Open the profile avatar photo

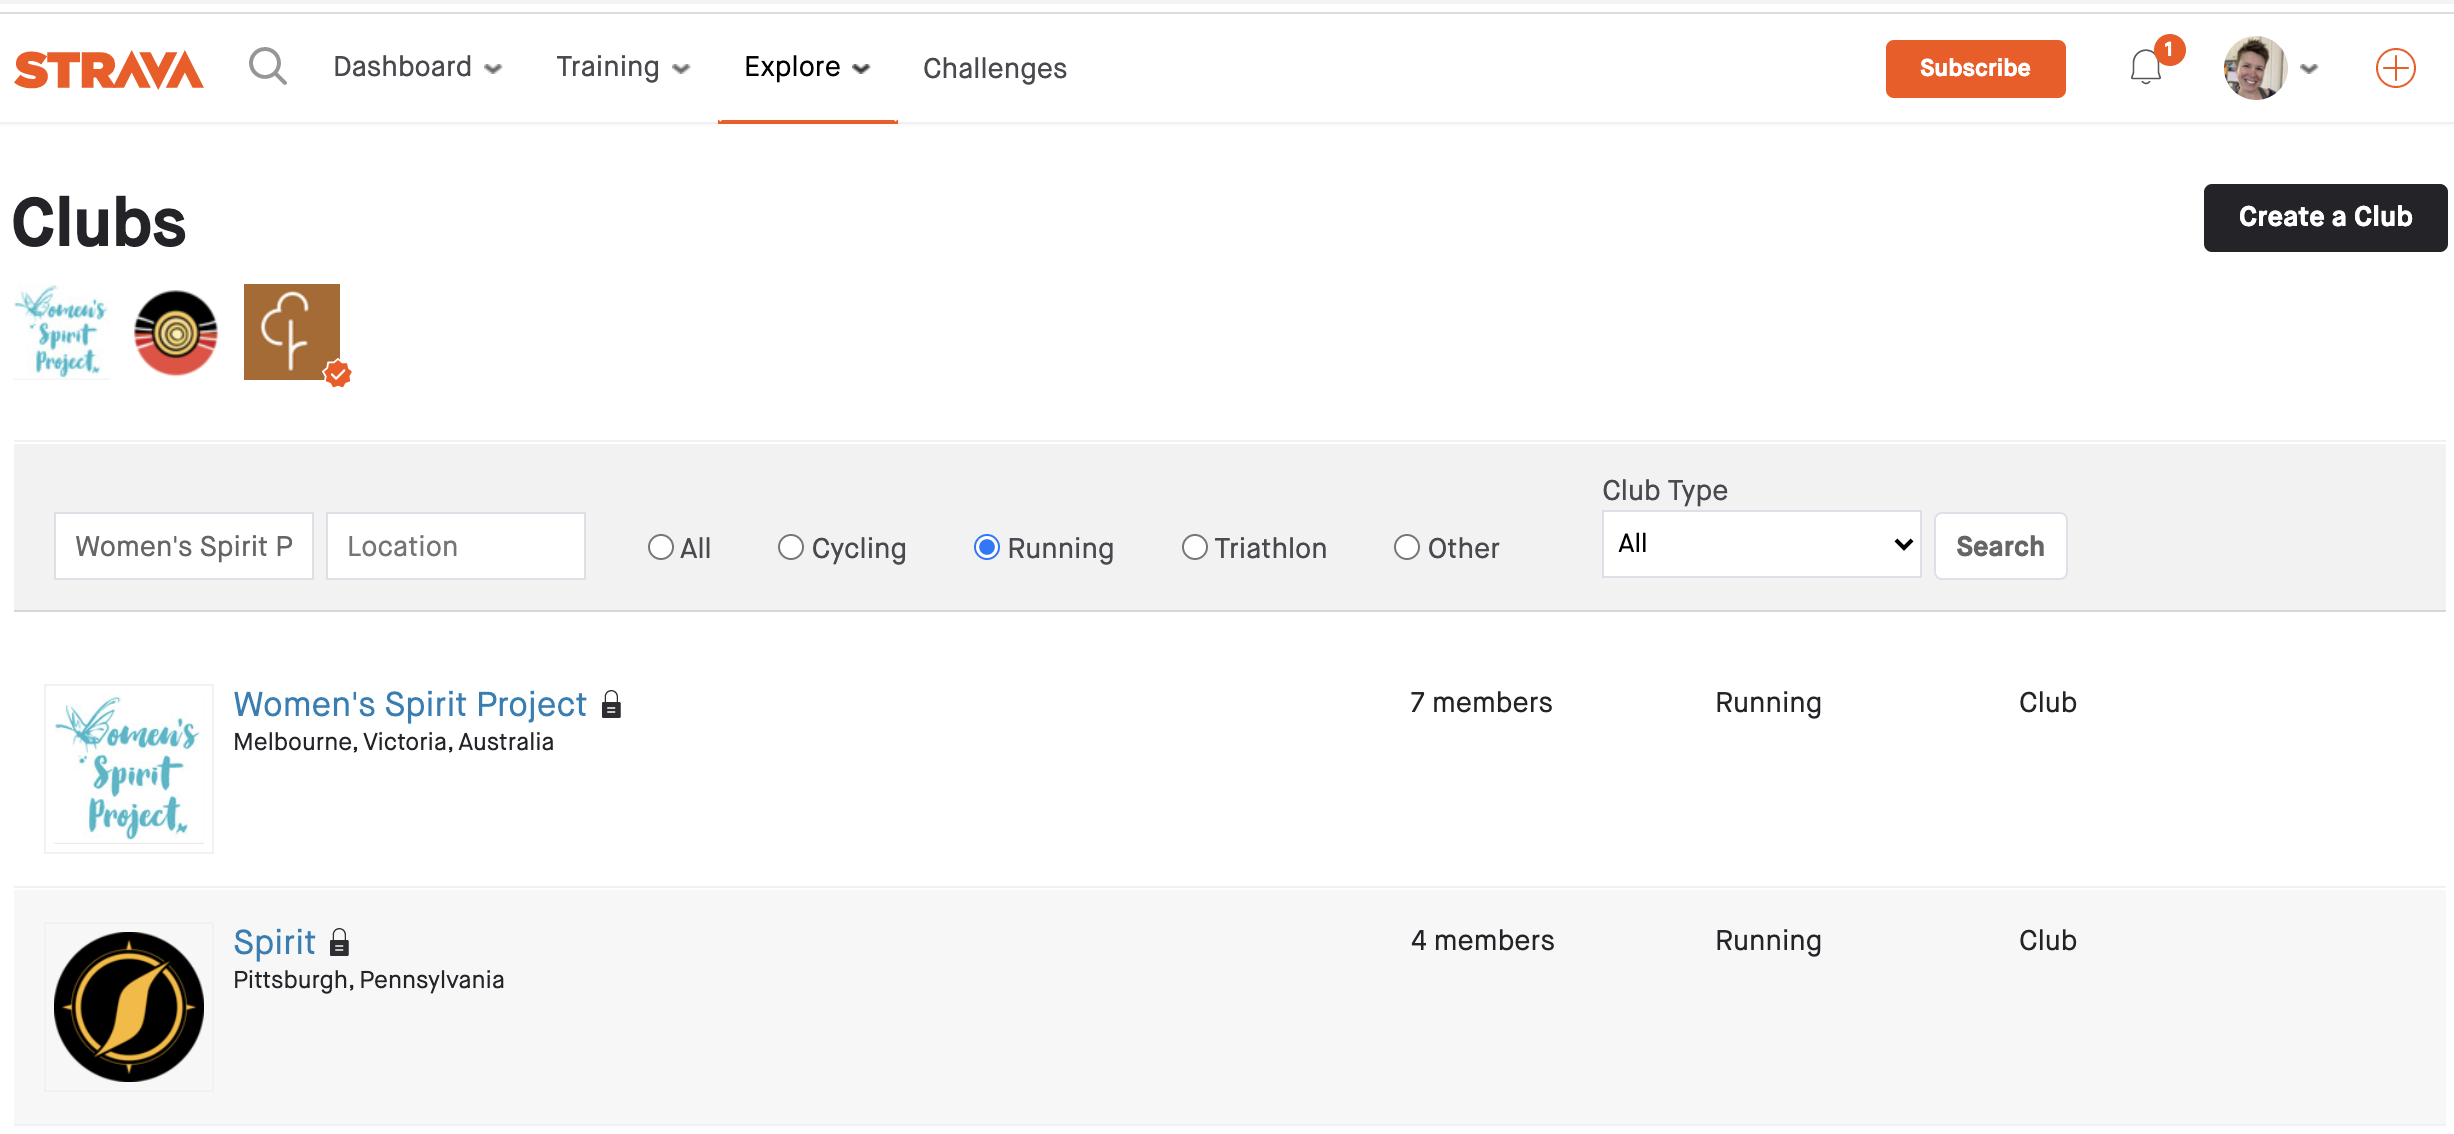[x=2254, y=68]
